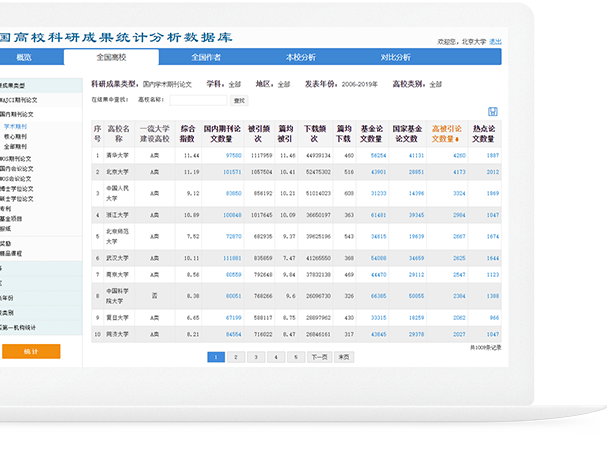Open 浙江大学 journal paper count 100848 link

point(232,215)
